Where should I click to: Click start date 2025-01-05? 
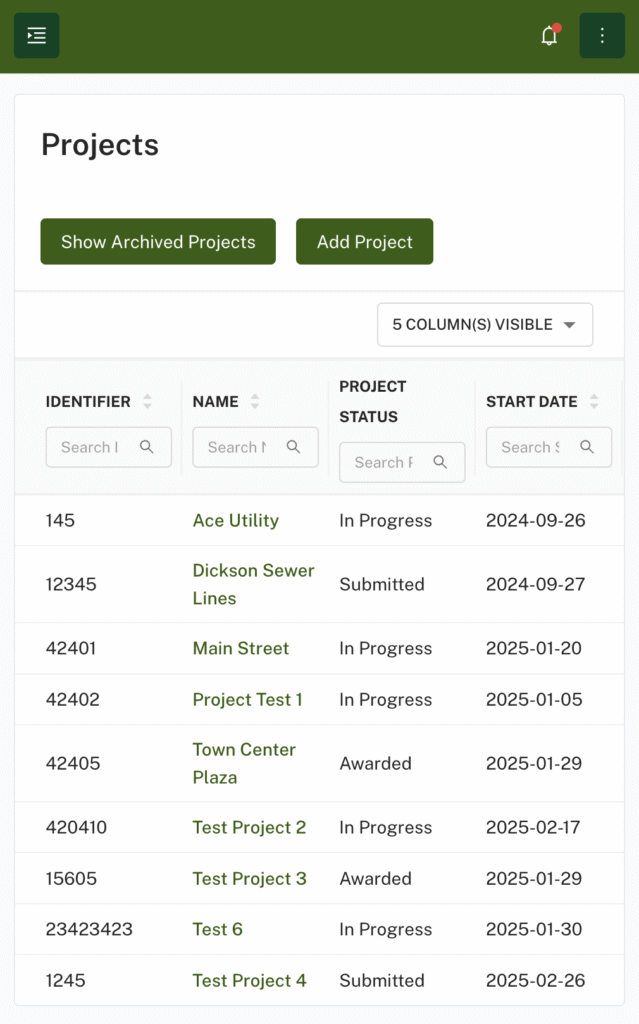coord(534,699)
